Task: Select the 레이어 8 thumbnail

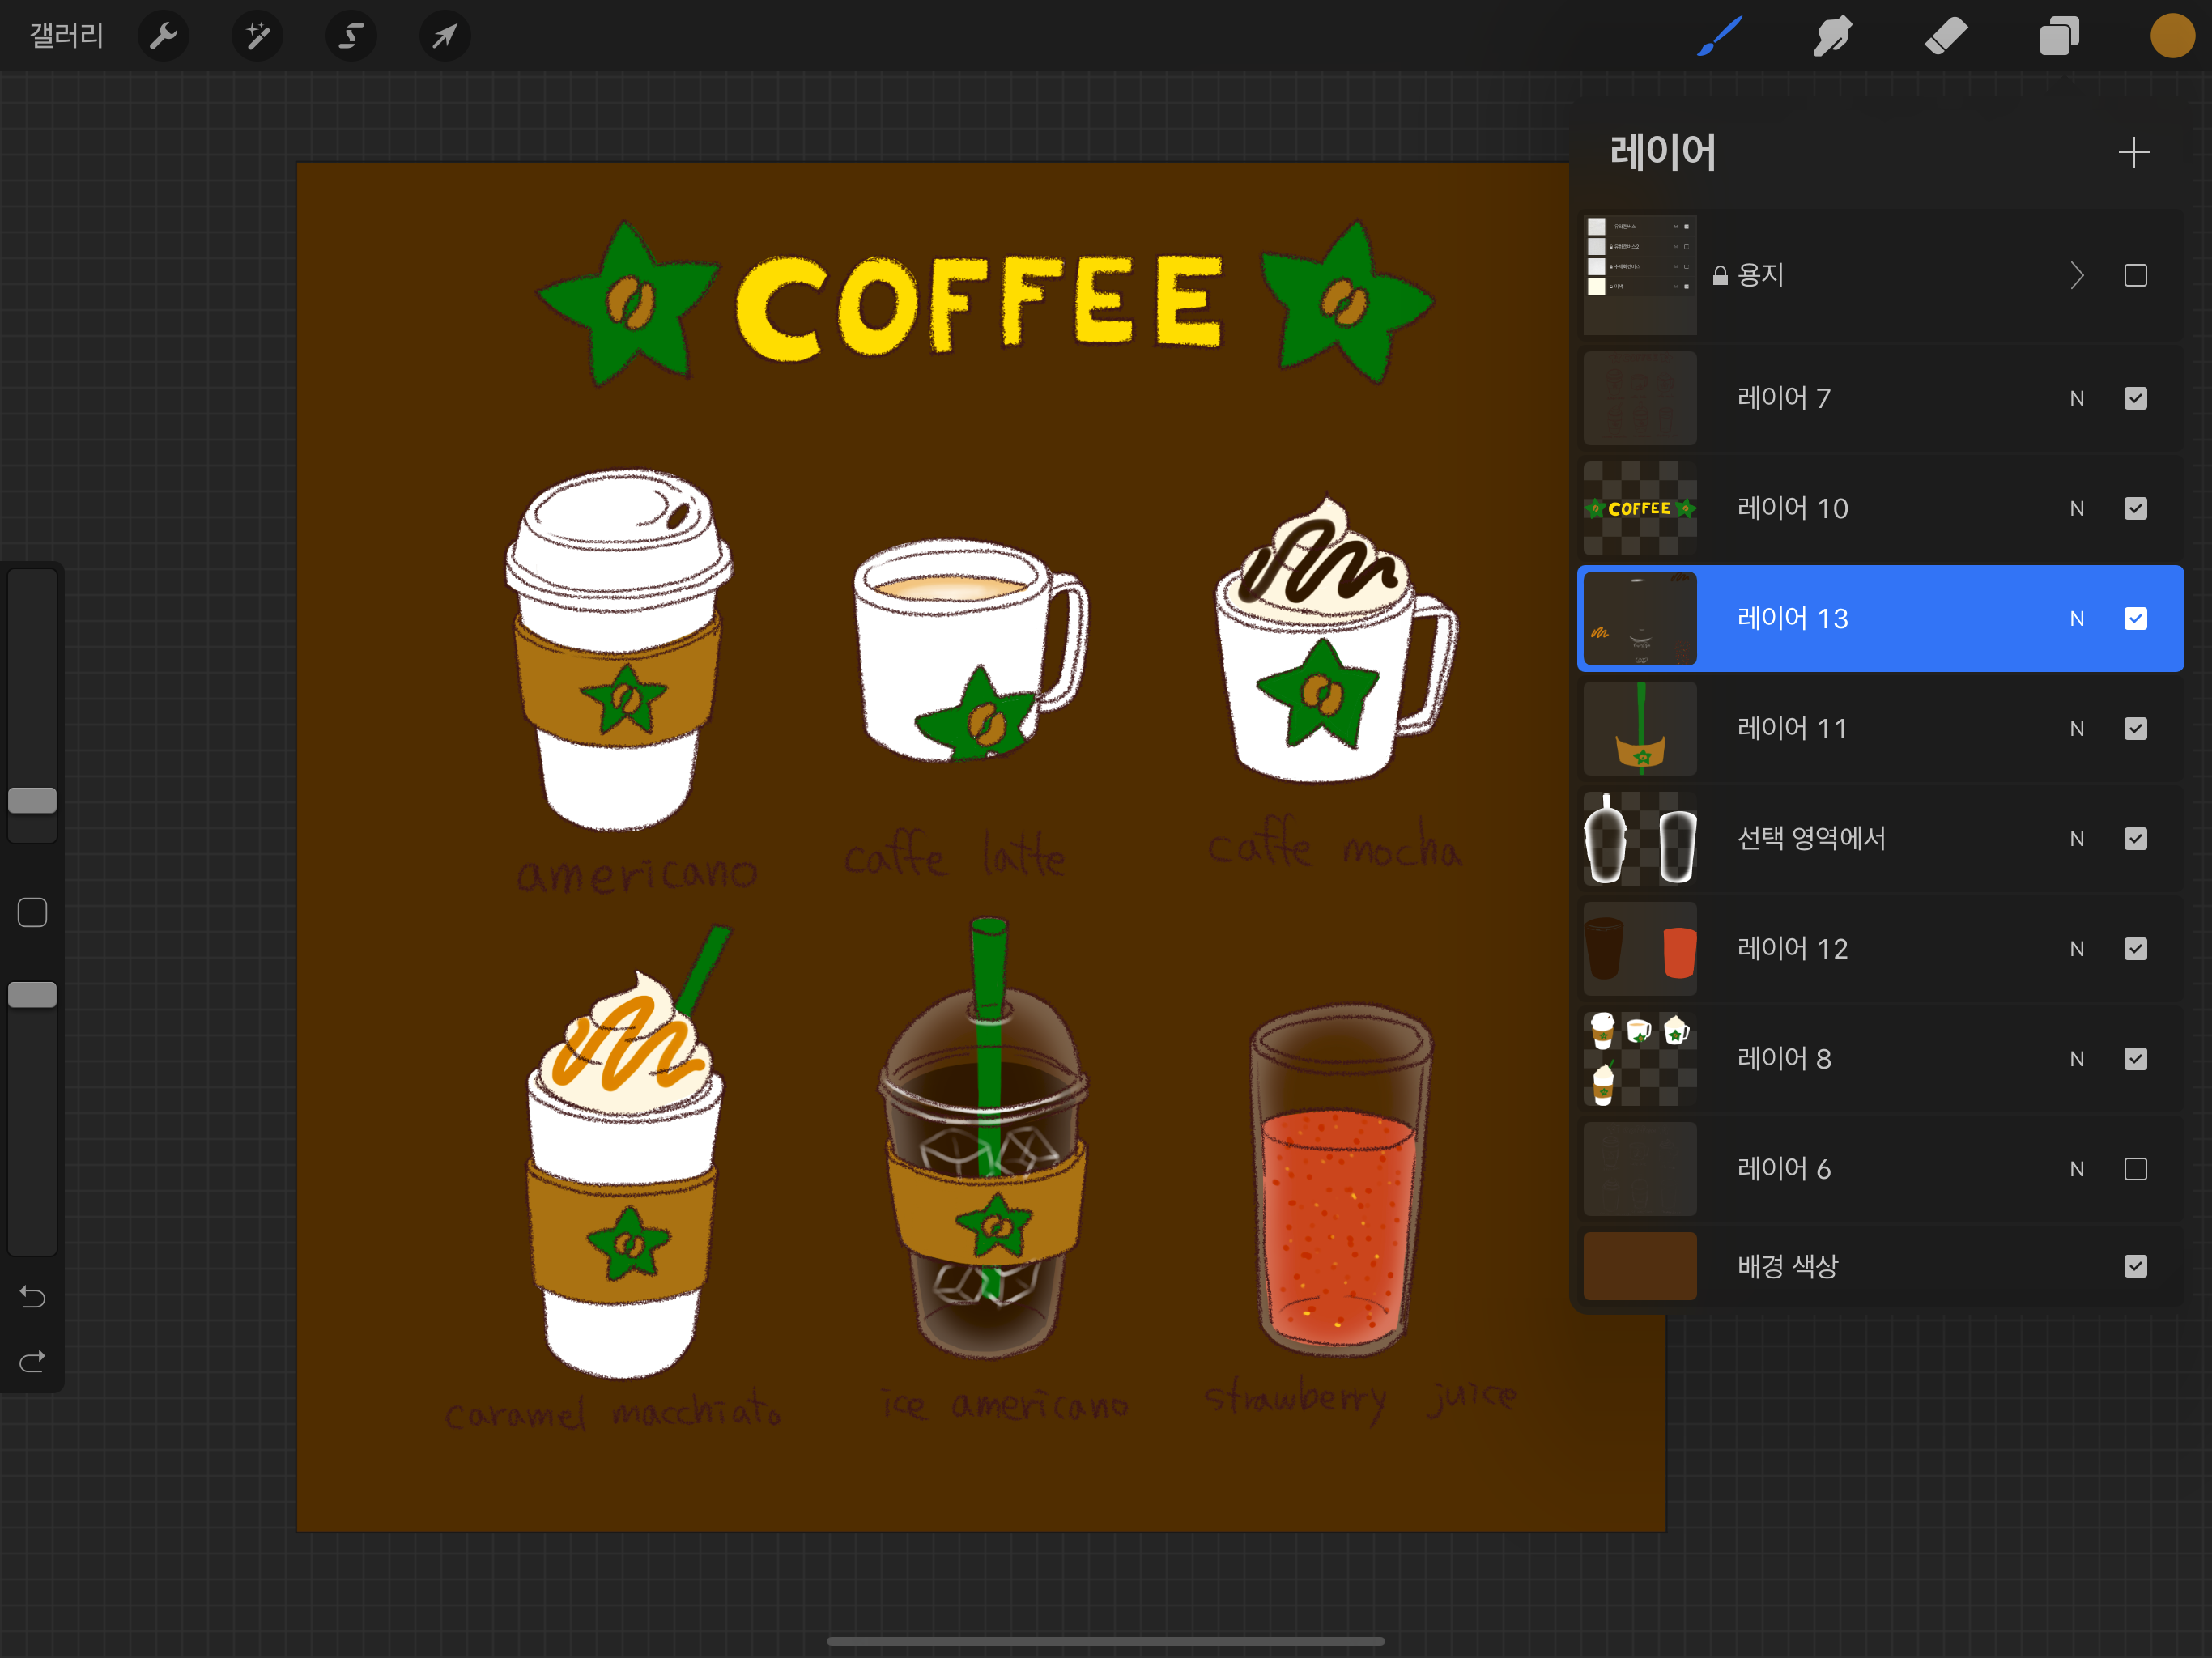Action: point(1640,1058)
